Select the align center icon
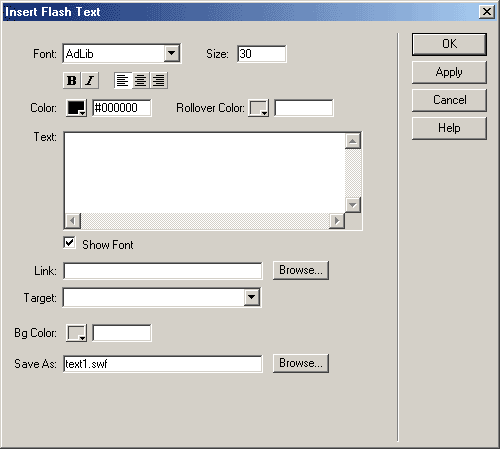 coord(141,80)
